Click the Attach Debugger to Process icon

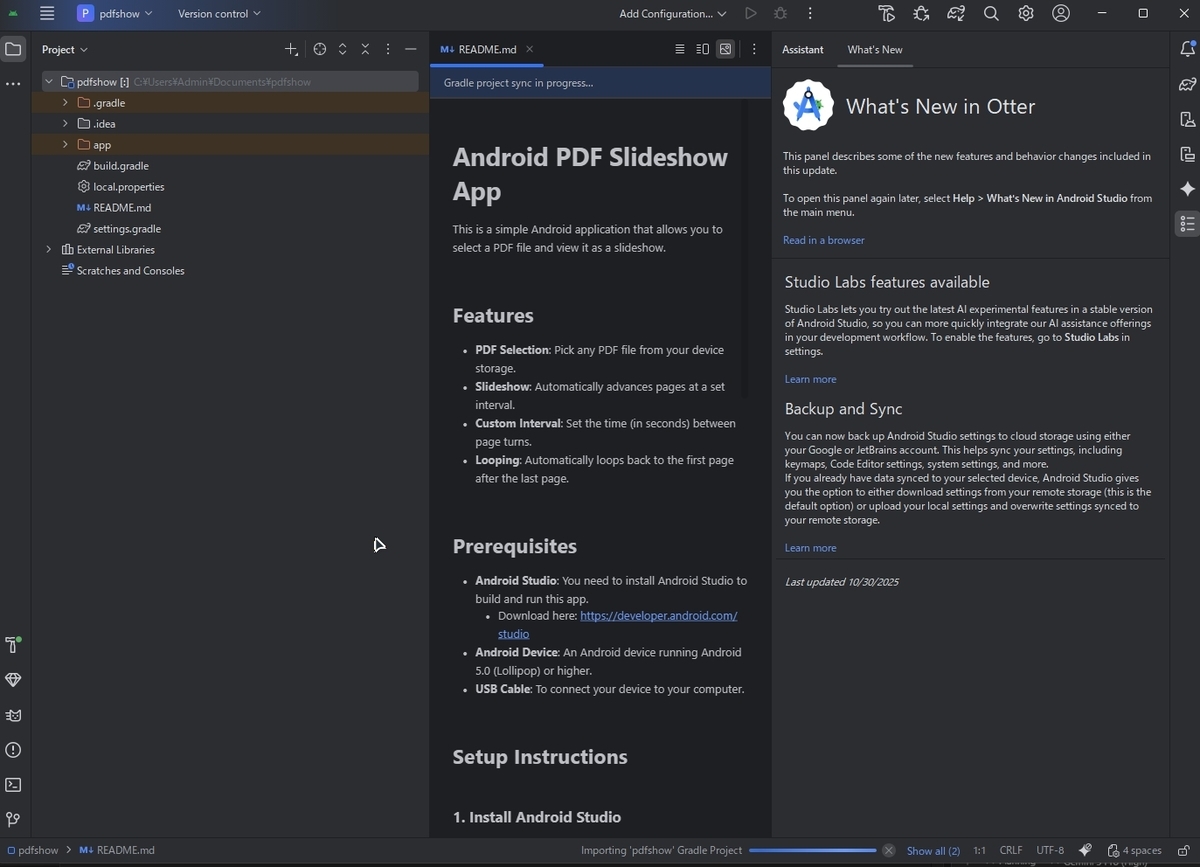click(x=921, y=14)
